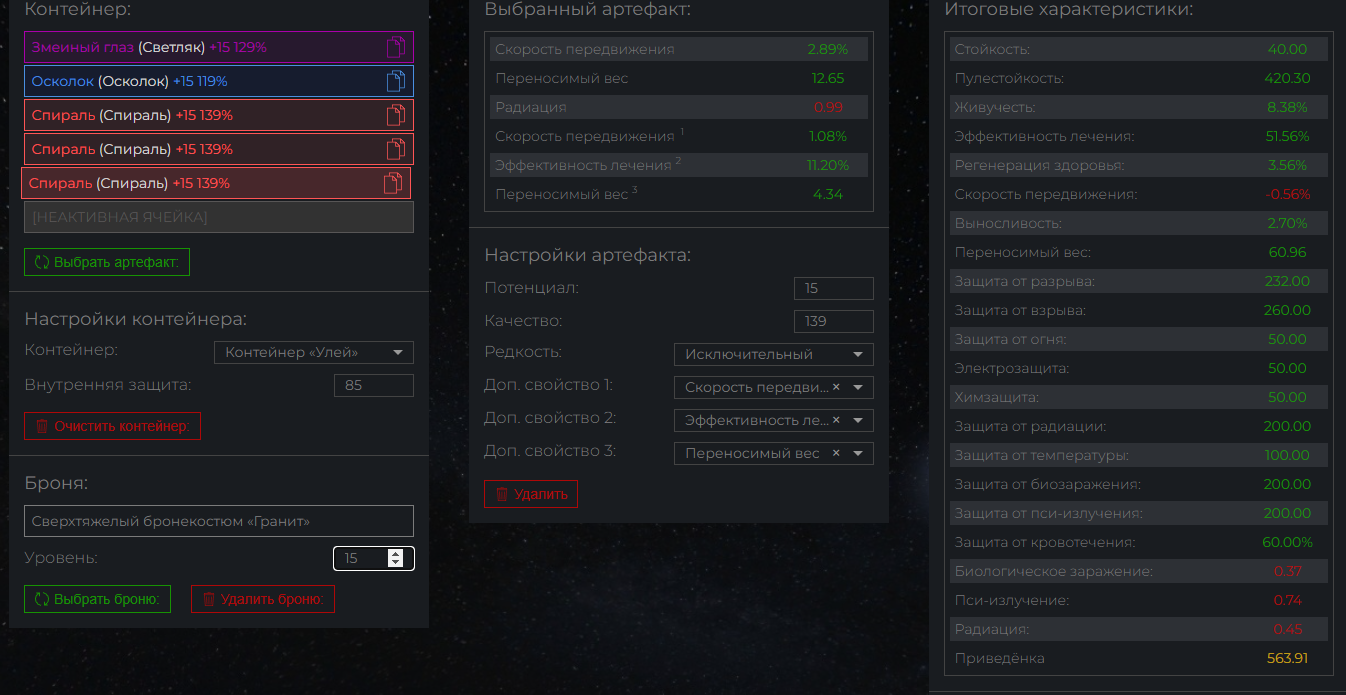Click the Выбрать броню button

[98, 599]
